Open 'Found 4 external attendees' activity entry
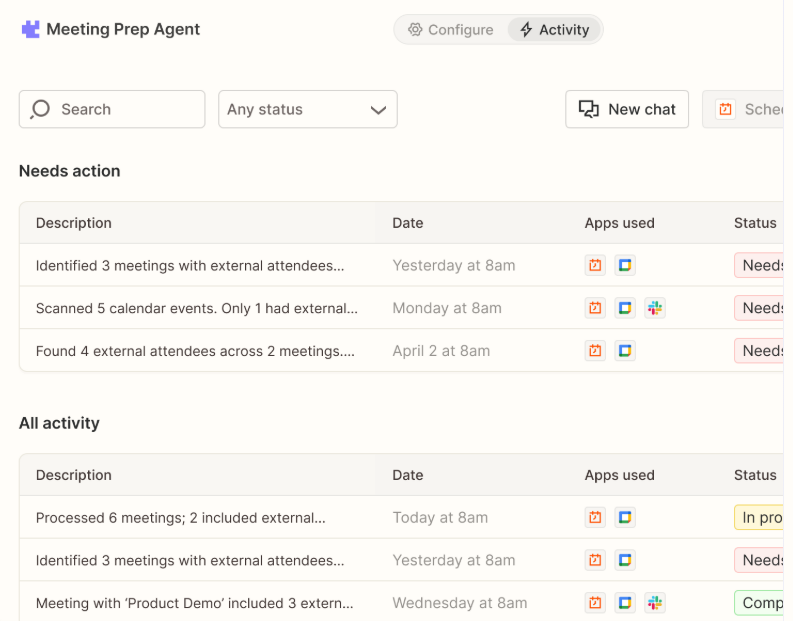This screenshot has width=793, height=621. click(195, 351)
